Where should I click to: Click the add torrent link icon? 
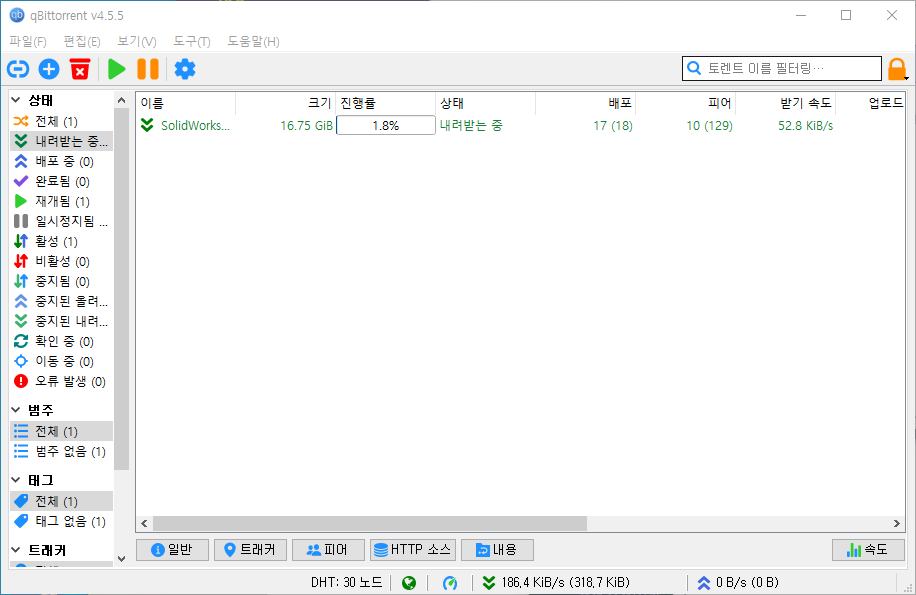point(18,69)
